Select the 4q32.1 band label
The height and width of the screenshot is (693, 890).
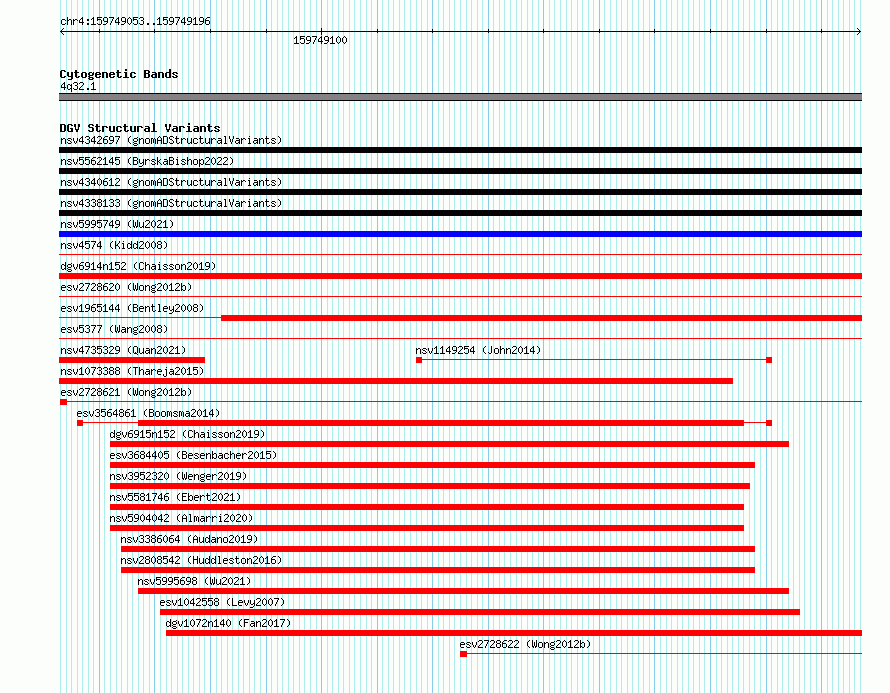click(x=78, y=86)
